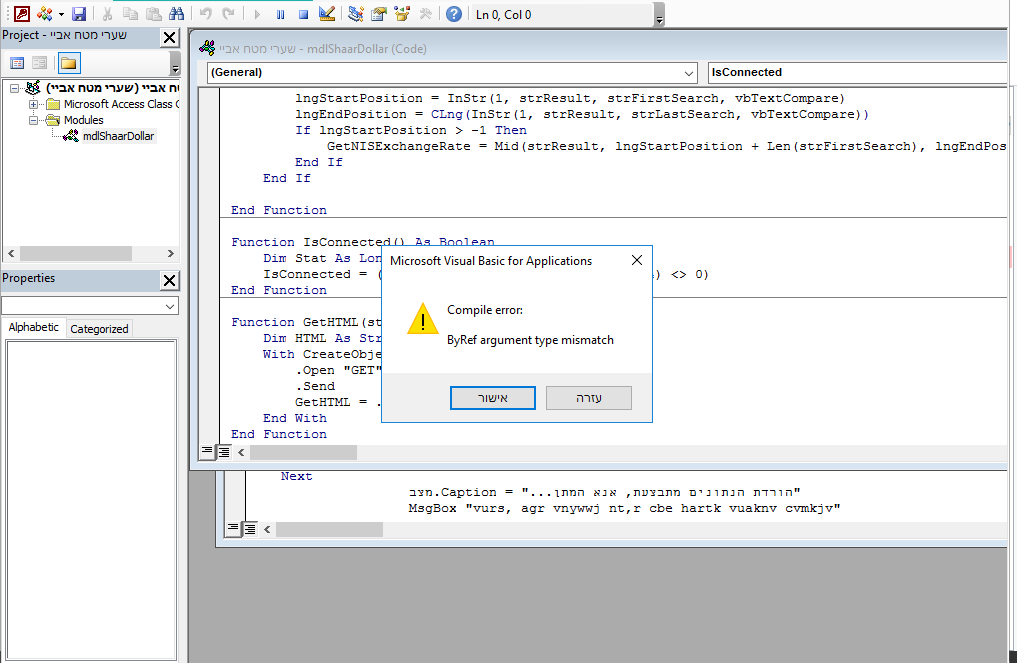Open the Properties object dropdown
The height and width of the screenshot is (663, 1017).
[169, 306]
